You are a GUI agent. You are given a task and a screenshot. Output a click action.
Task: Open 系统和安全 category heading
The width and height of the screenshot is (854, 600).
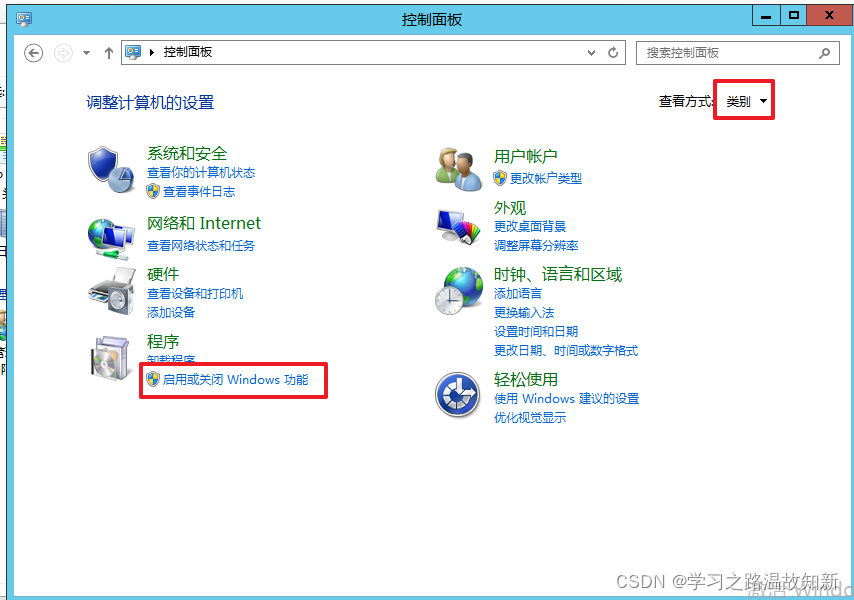click(187, 154)
